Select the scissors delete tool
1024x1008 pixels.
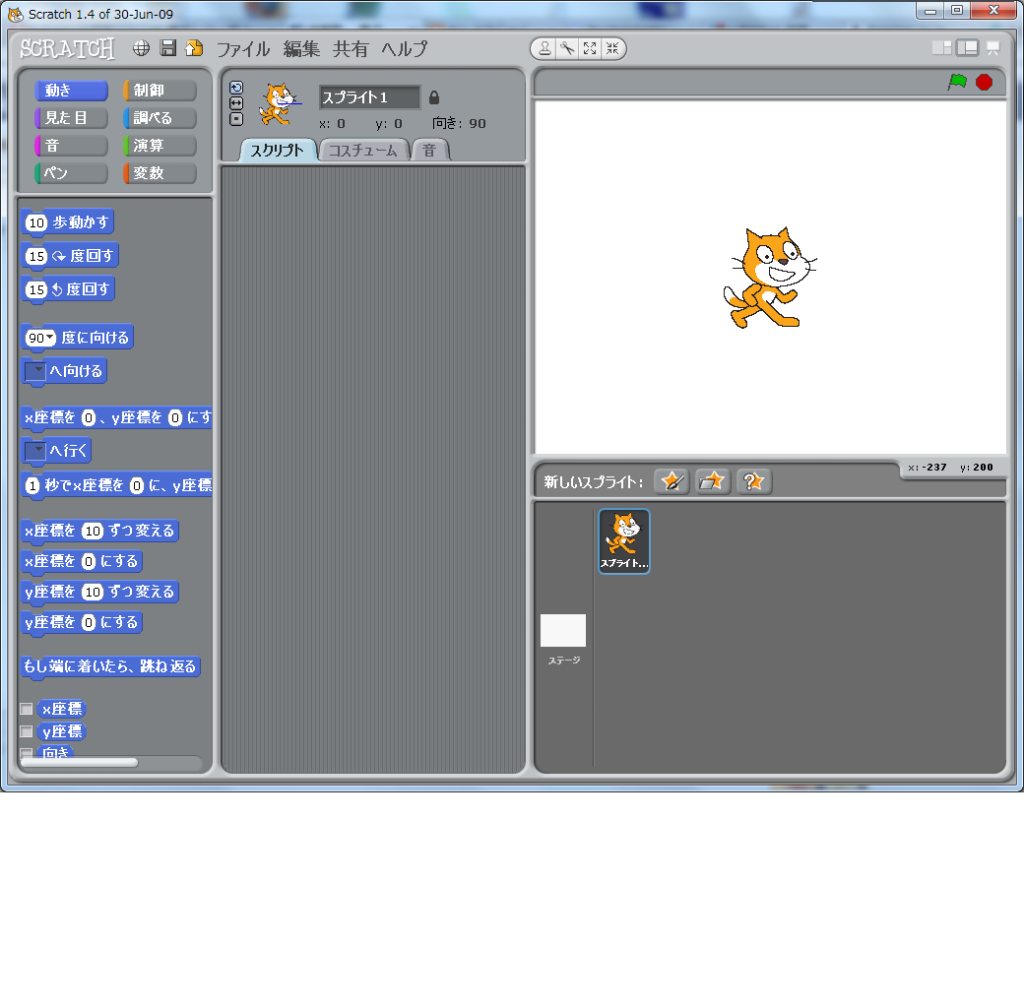tap(567, 48)
